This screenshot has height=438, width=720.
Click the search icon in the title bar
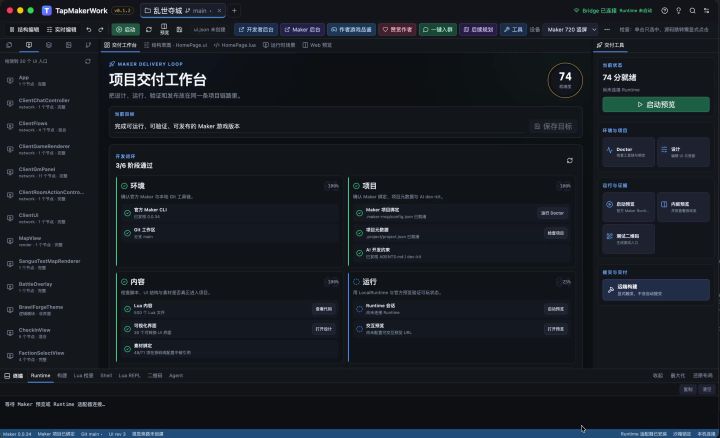[692, 11]
